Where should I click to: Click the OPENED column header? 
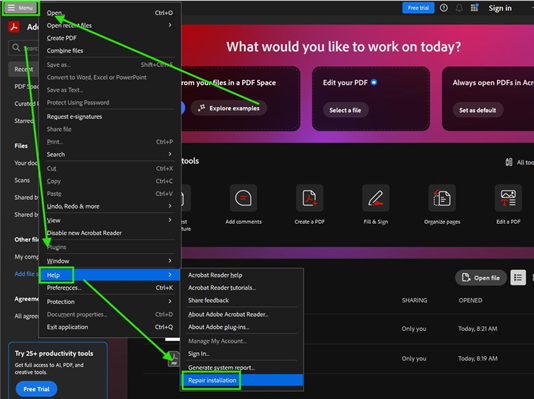470,300
